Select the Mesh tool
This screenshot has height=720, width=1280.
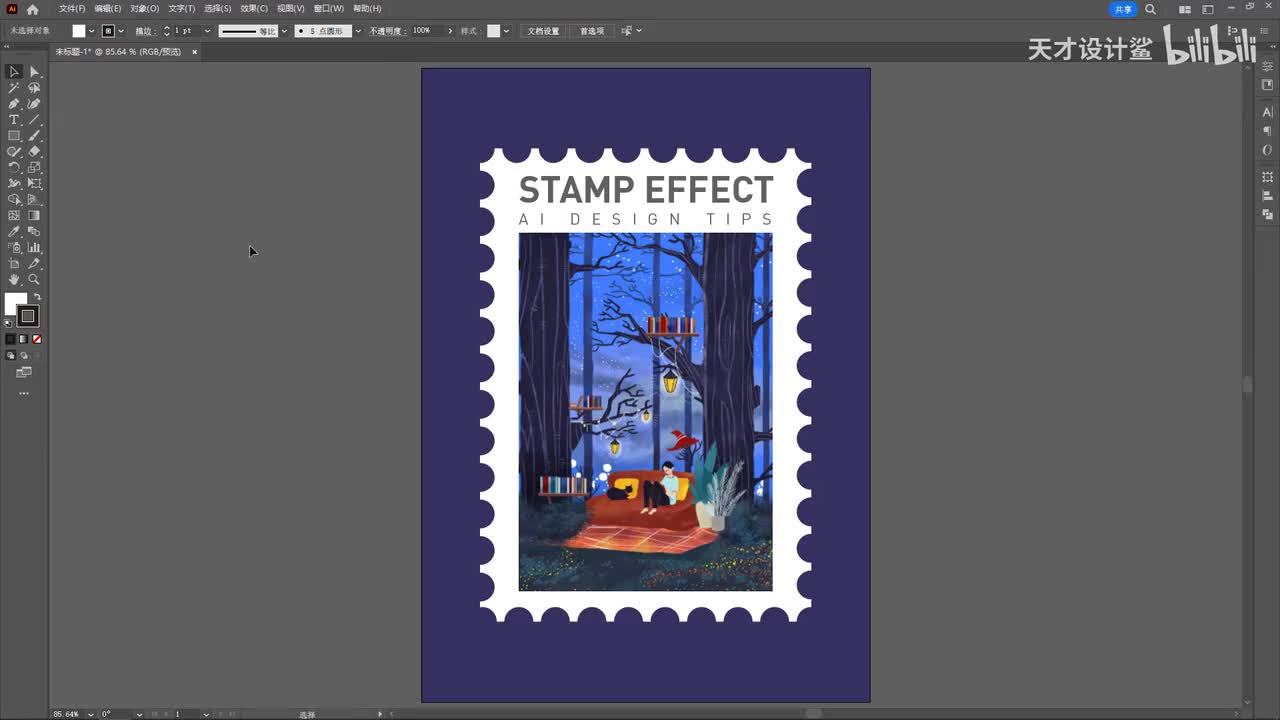click(14, 216)
